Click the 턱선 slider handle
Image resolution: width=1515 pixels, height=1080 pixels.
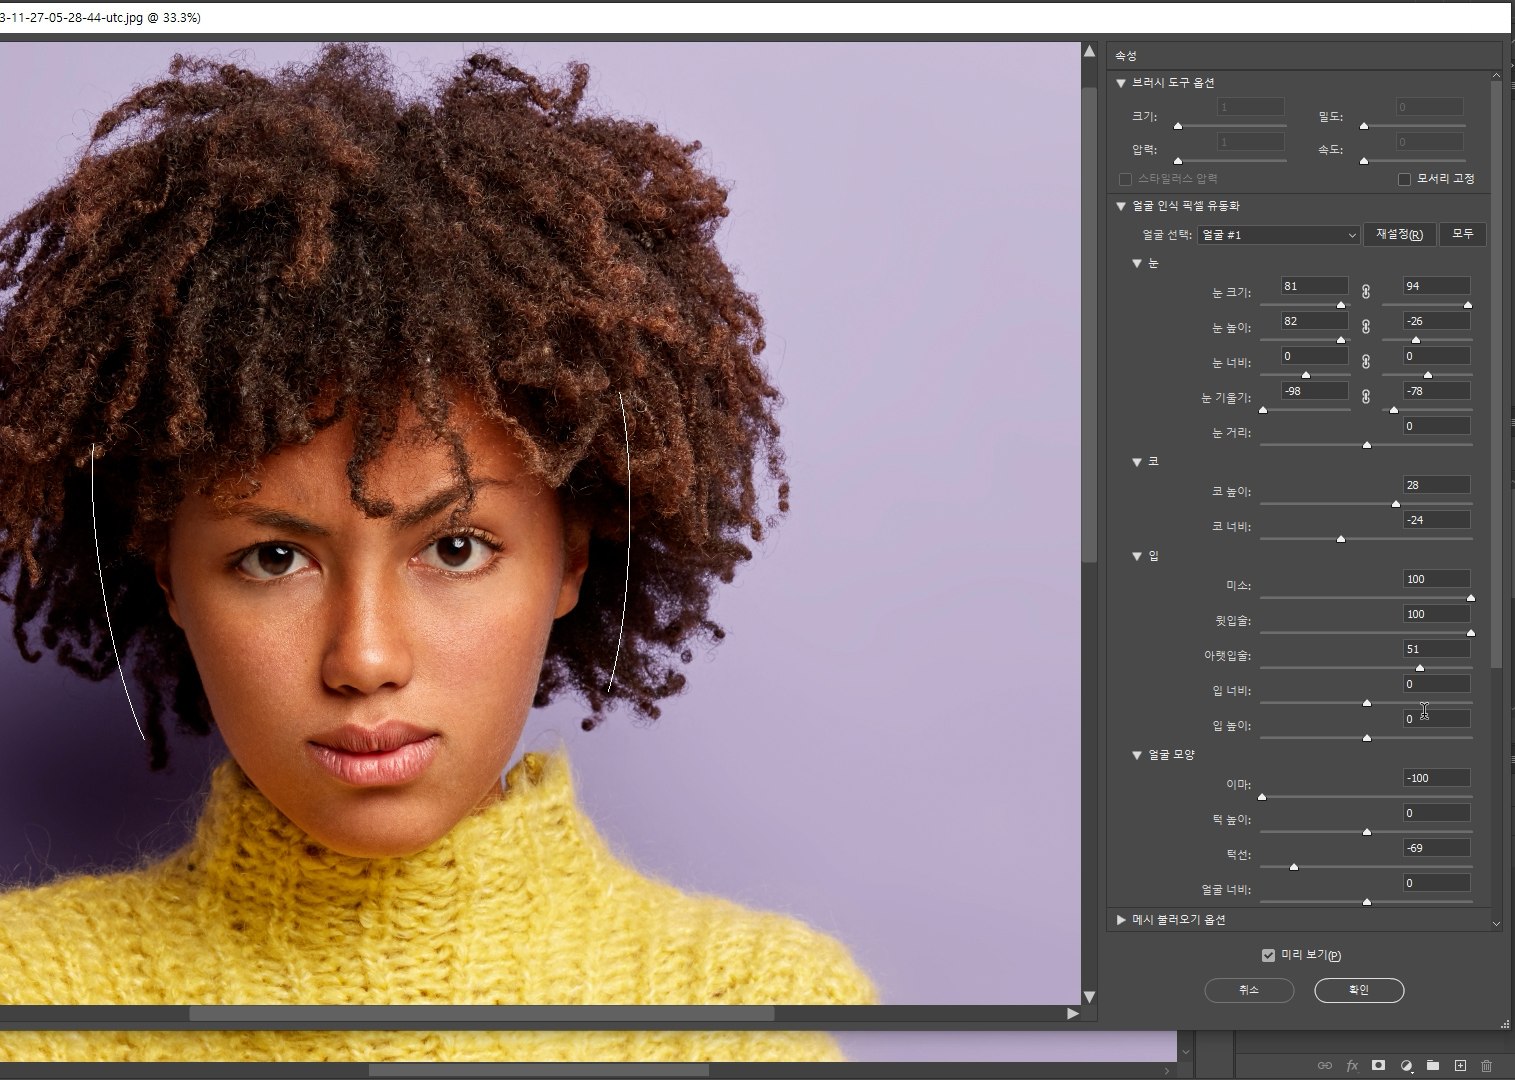coord(1294,867)
